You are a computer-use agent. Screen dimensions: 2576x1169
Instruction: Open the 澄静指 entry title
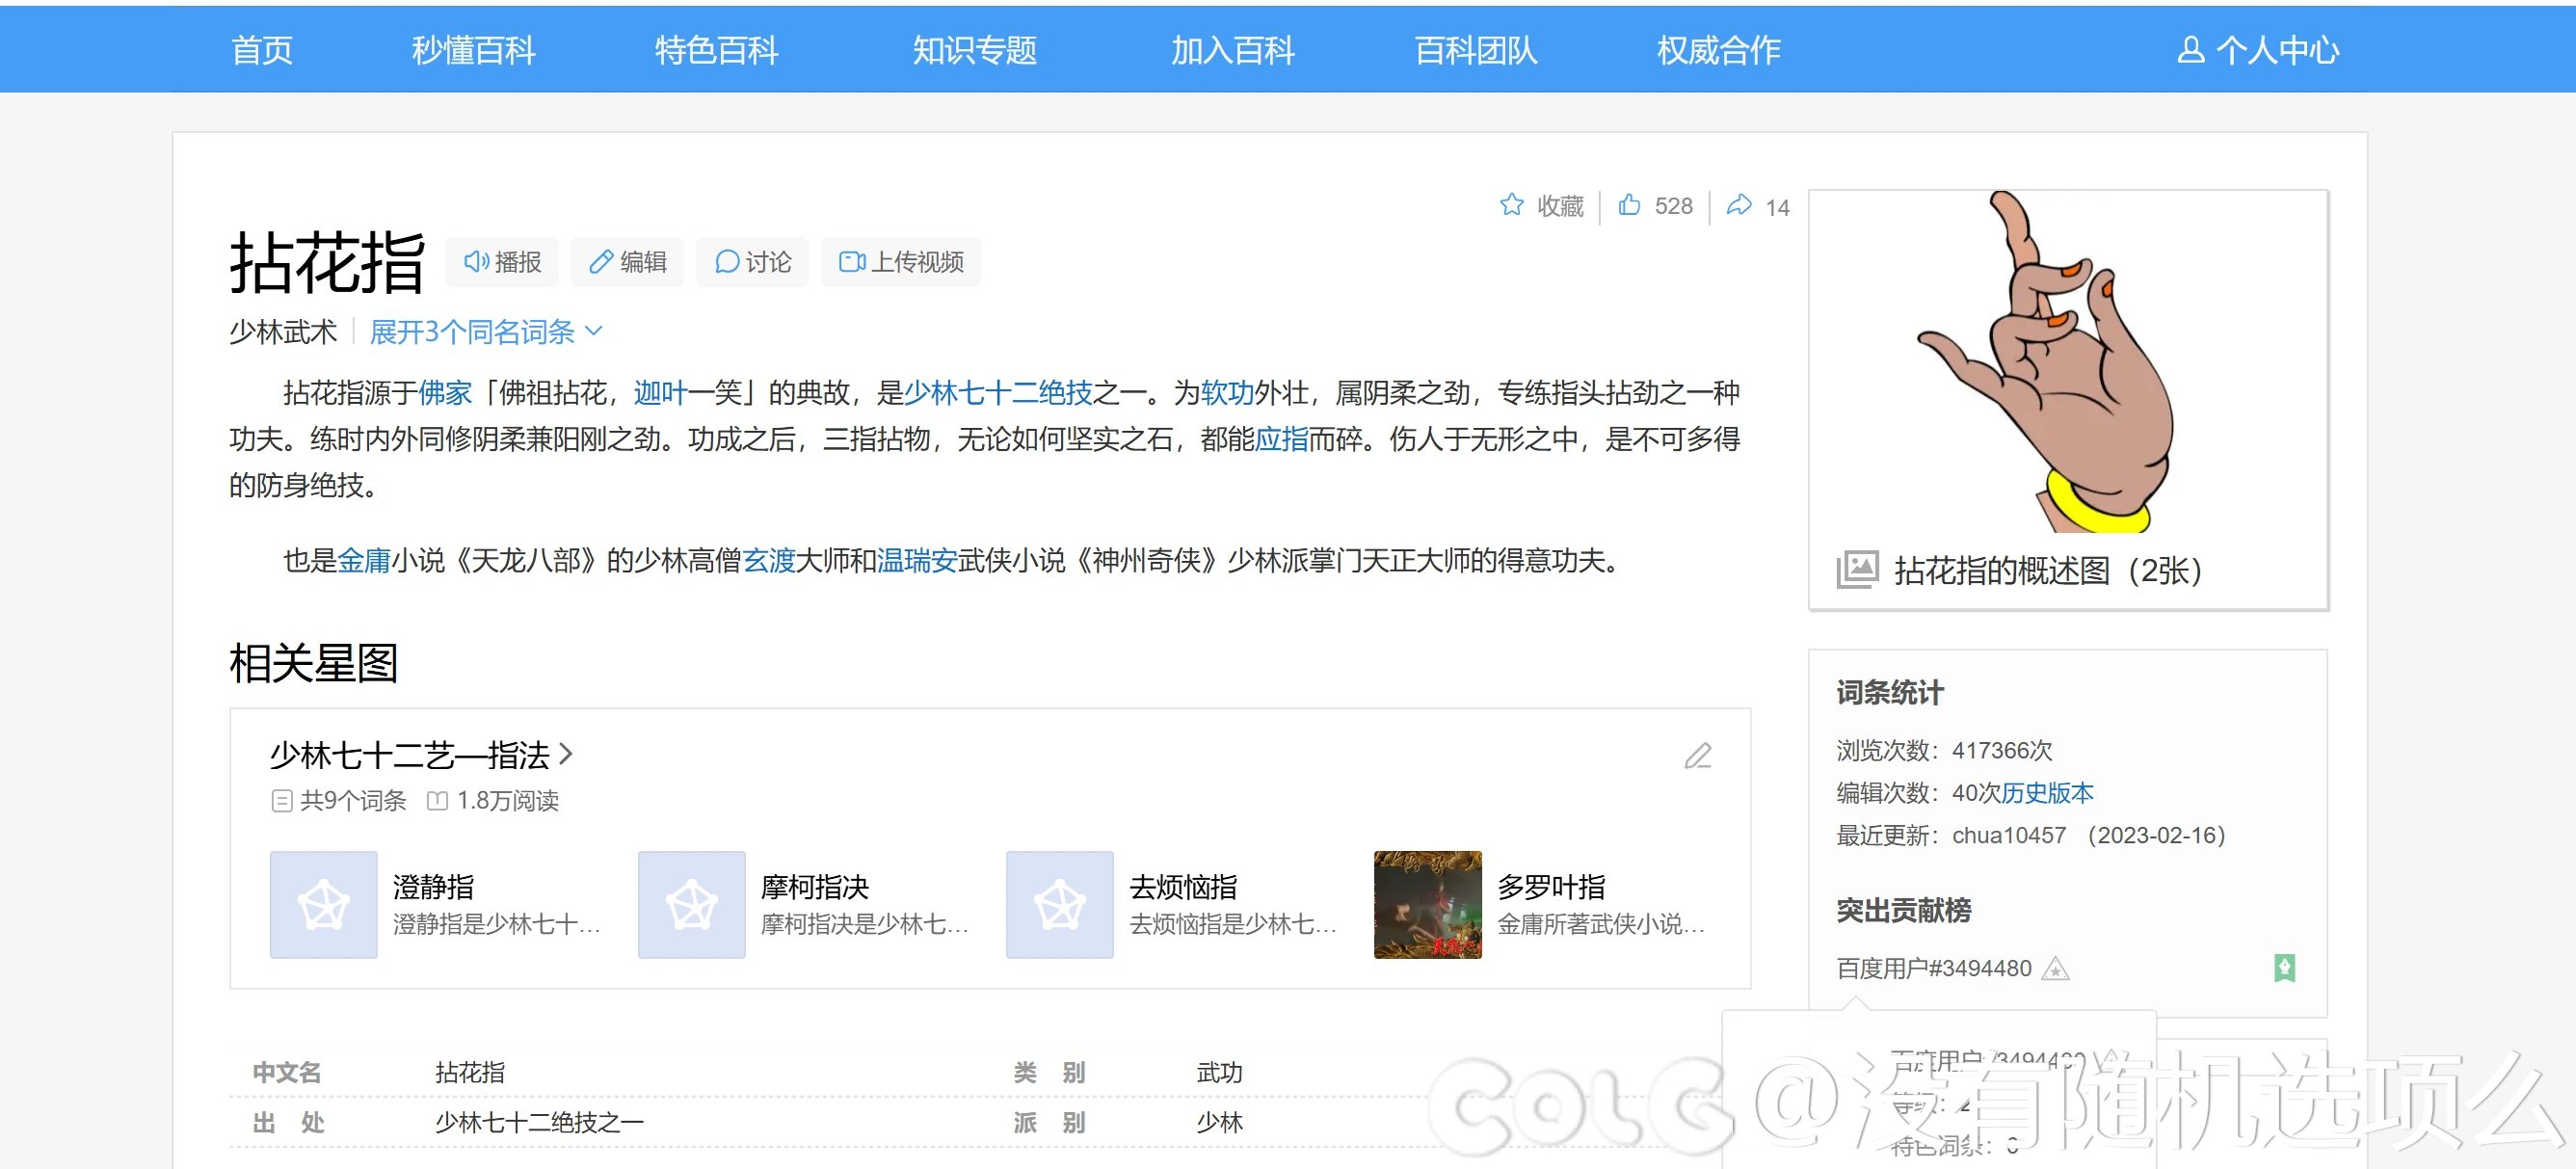433,887
